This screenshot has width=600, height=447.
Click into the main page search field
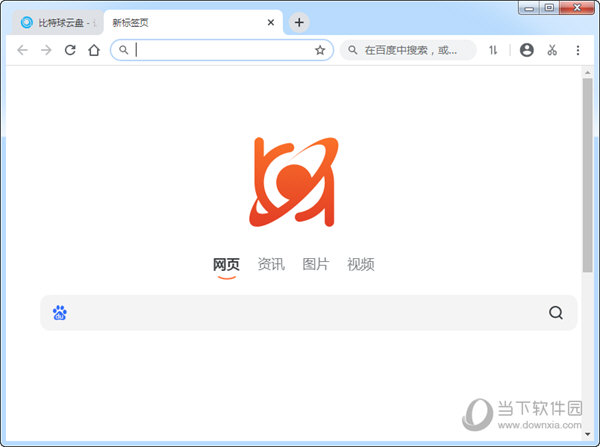pyautogui.click(x=308, y=313)
